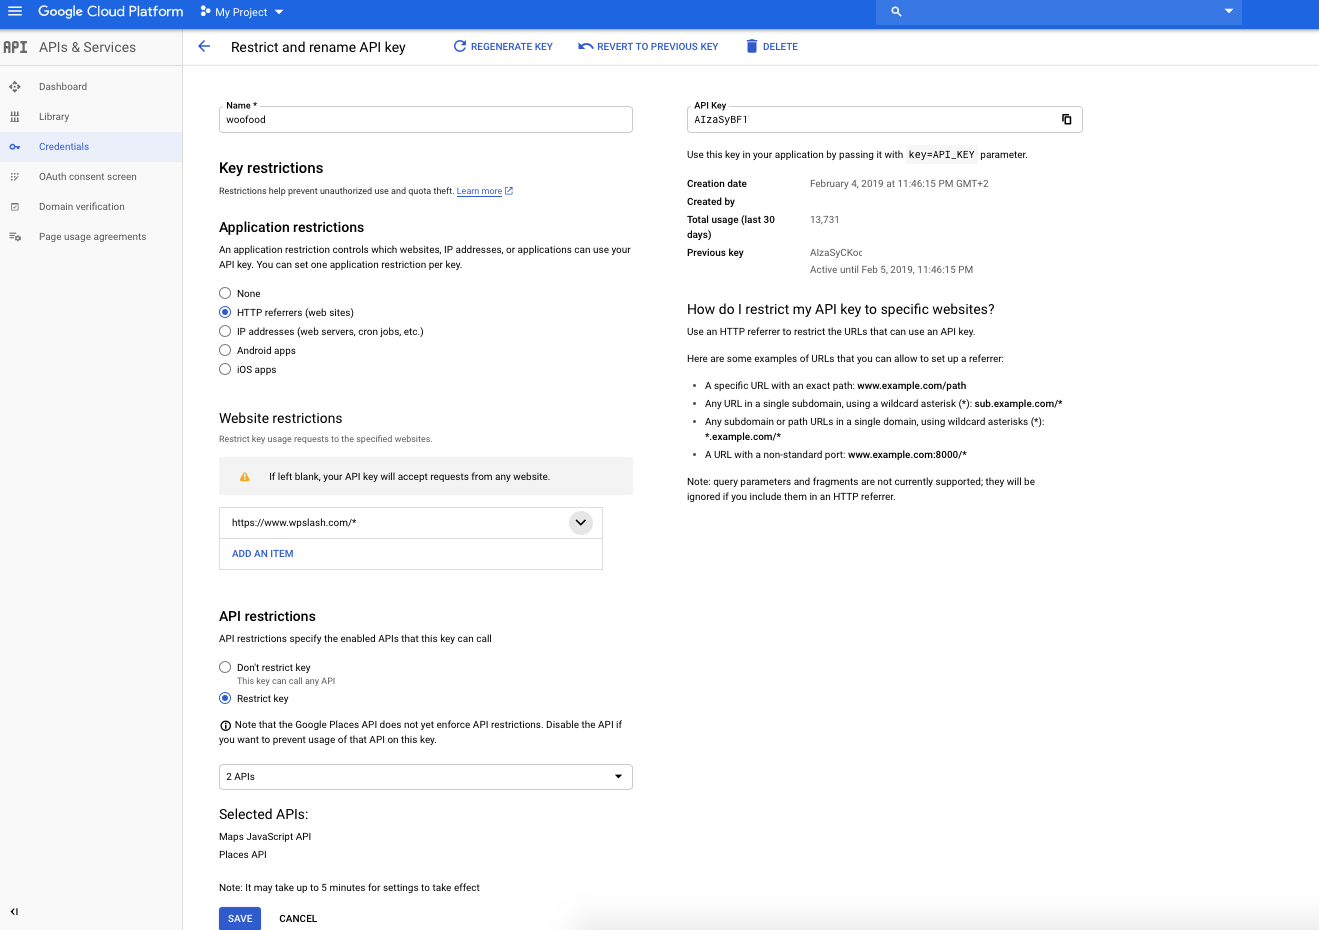This screenshot has width=1319, height=930.
Task: Select Android apps restriction option
Action: point(225,350)
